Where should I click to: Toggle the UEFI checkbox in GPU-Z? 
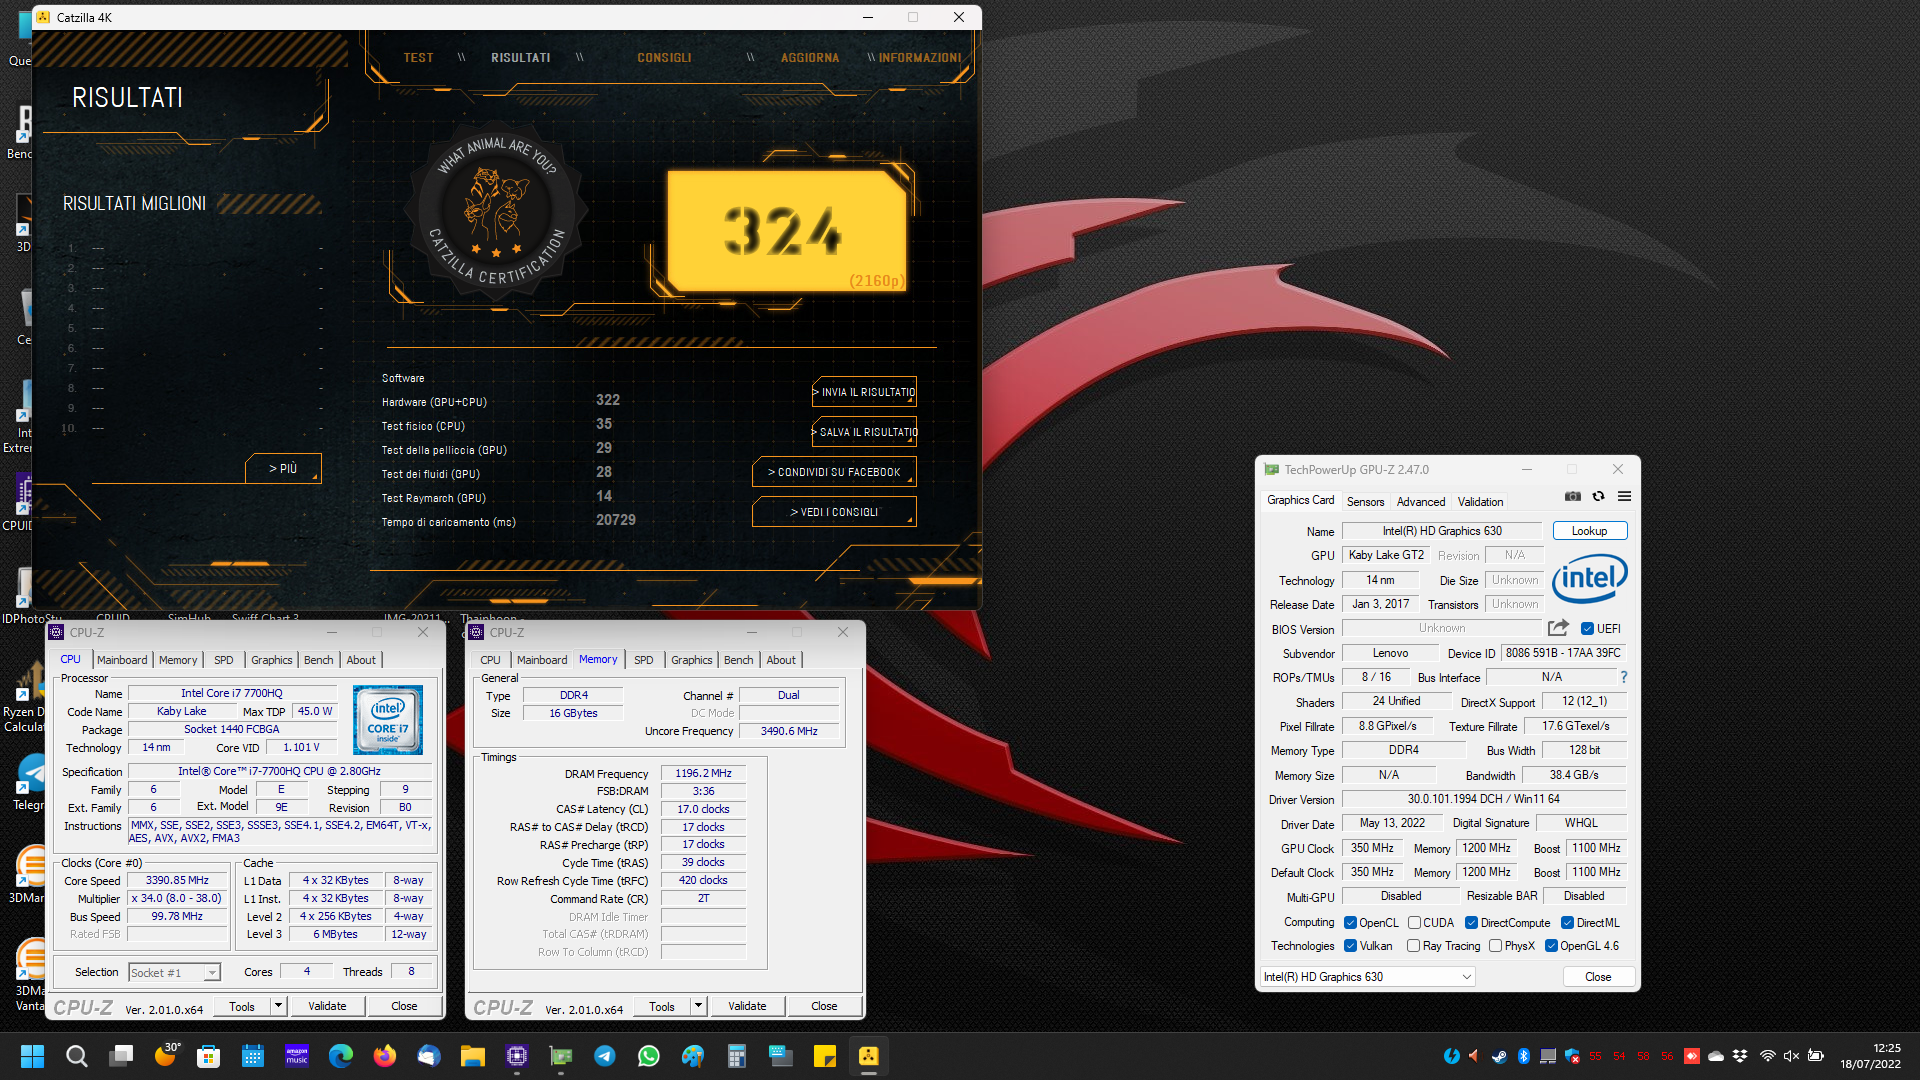point(1587,629)
